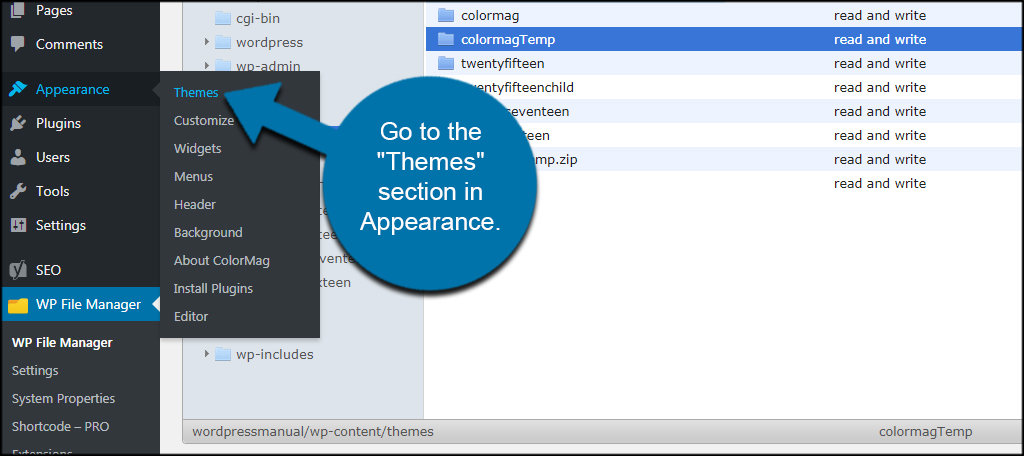Image resolution: width=1024 pixels, height=456 pixels.
Task: Select the colormag folder row
Action: [x=724, y=15]
